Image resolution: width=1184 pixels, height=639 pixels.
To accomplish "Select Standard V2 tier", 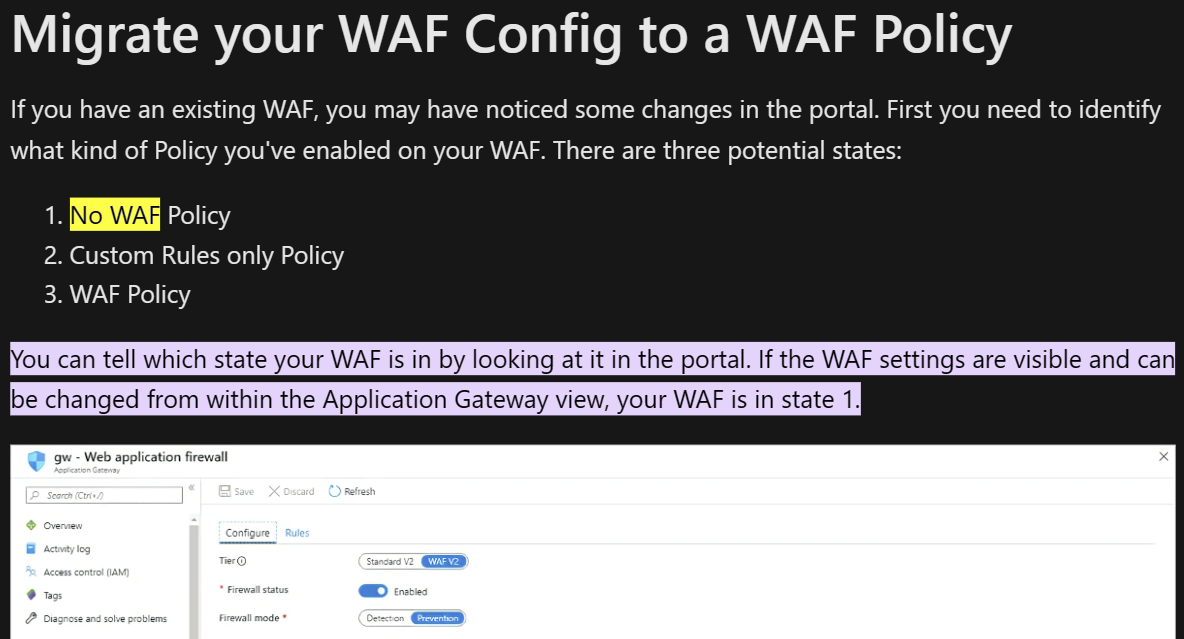I will (x=390, y=561).
